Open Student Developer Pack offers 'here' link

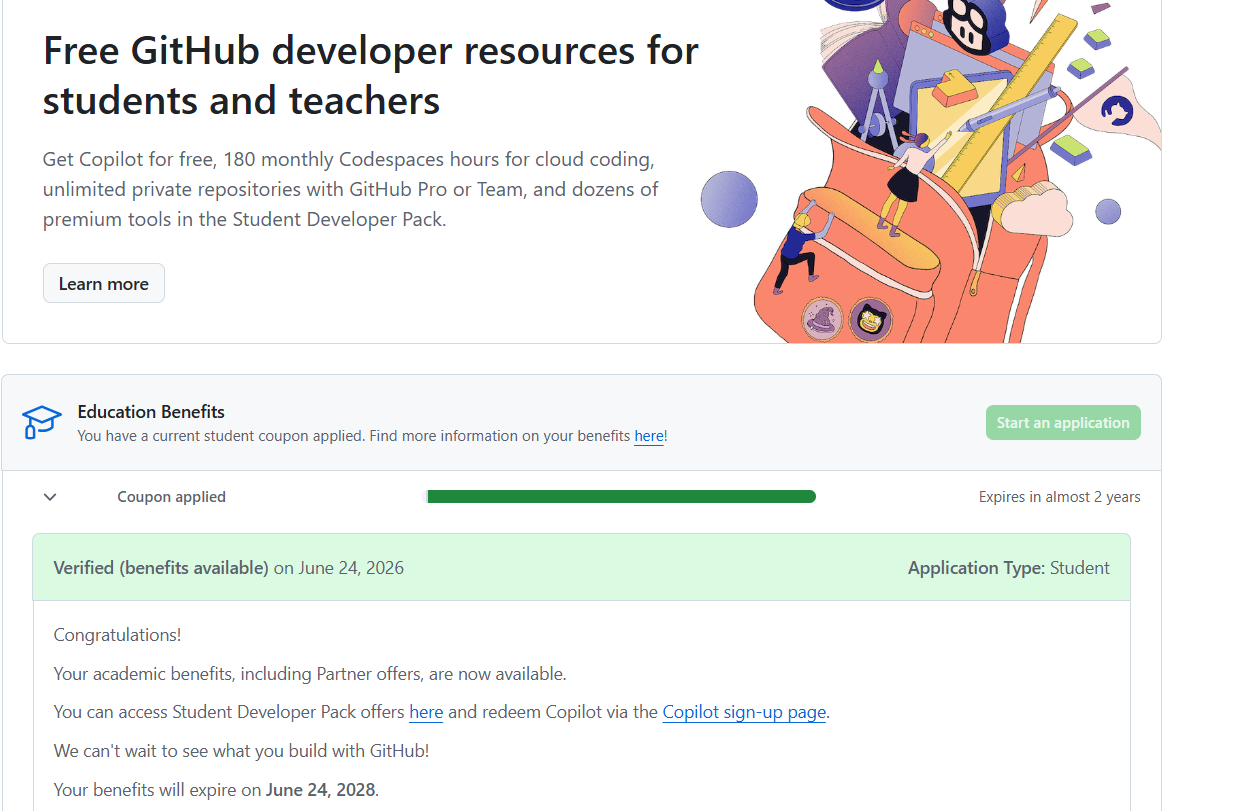coord(426,712)
